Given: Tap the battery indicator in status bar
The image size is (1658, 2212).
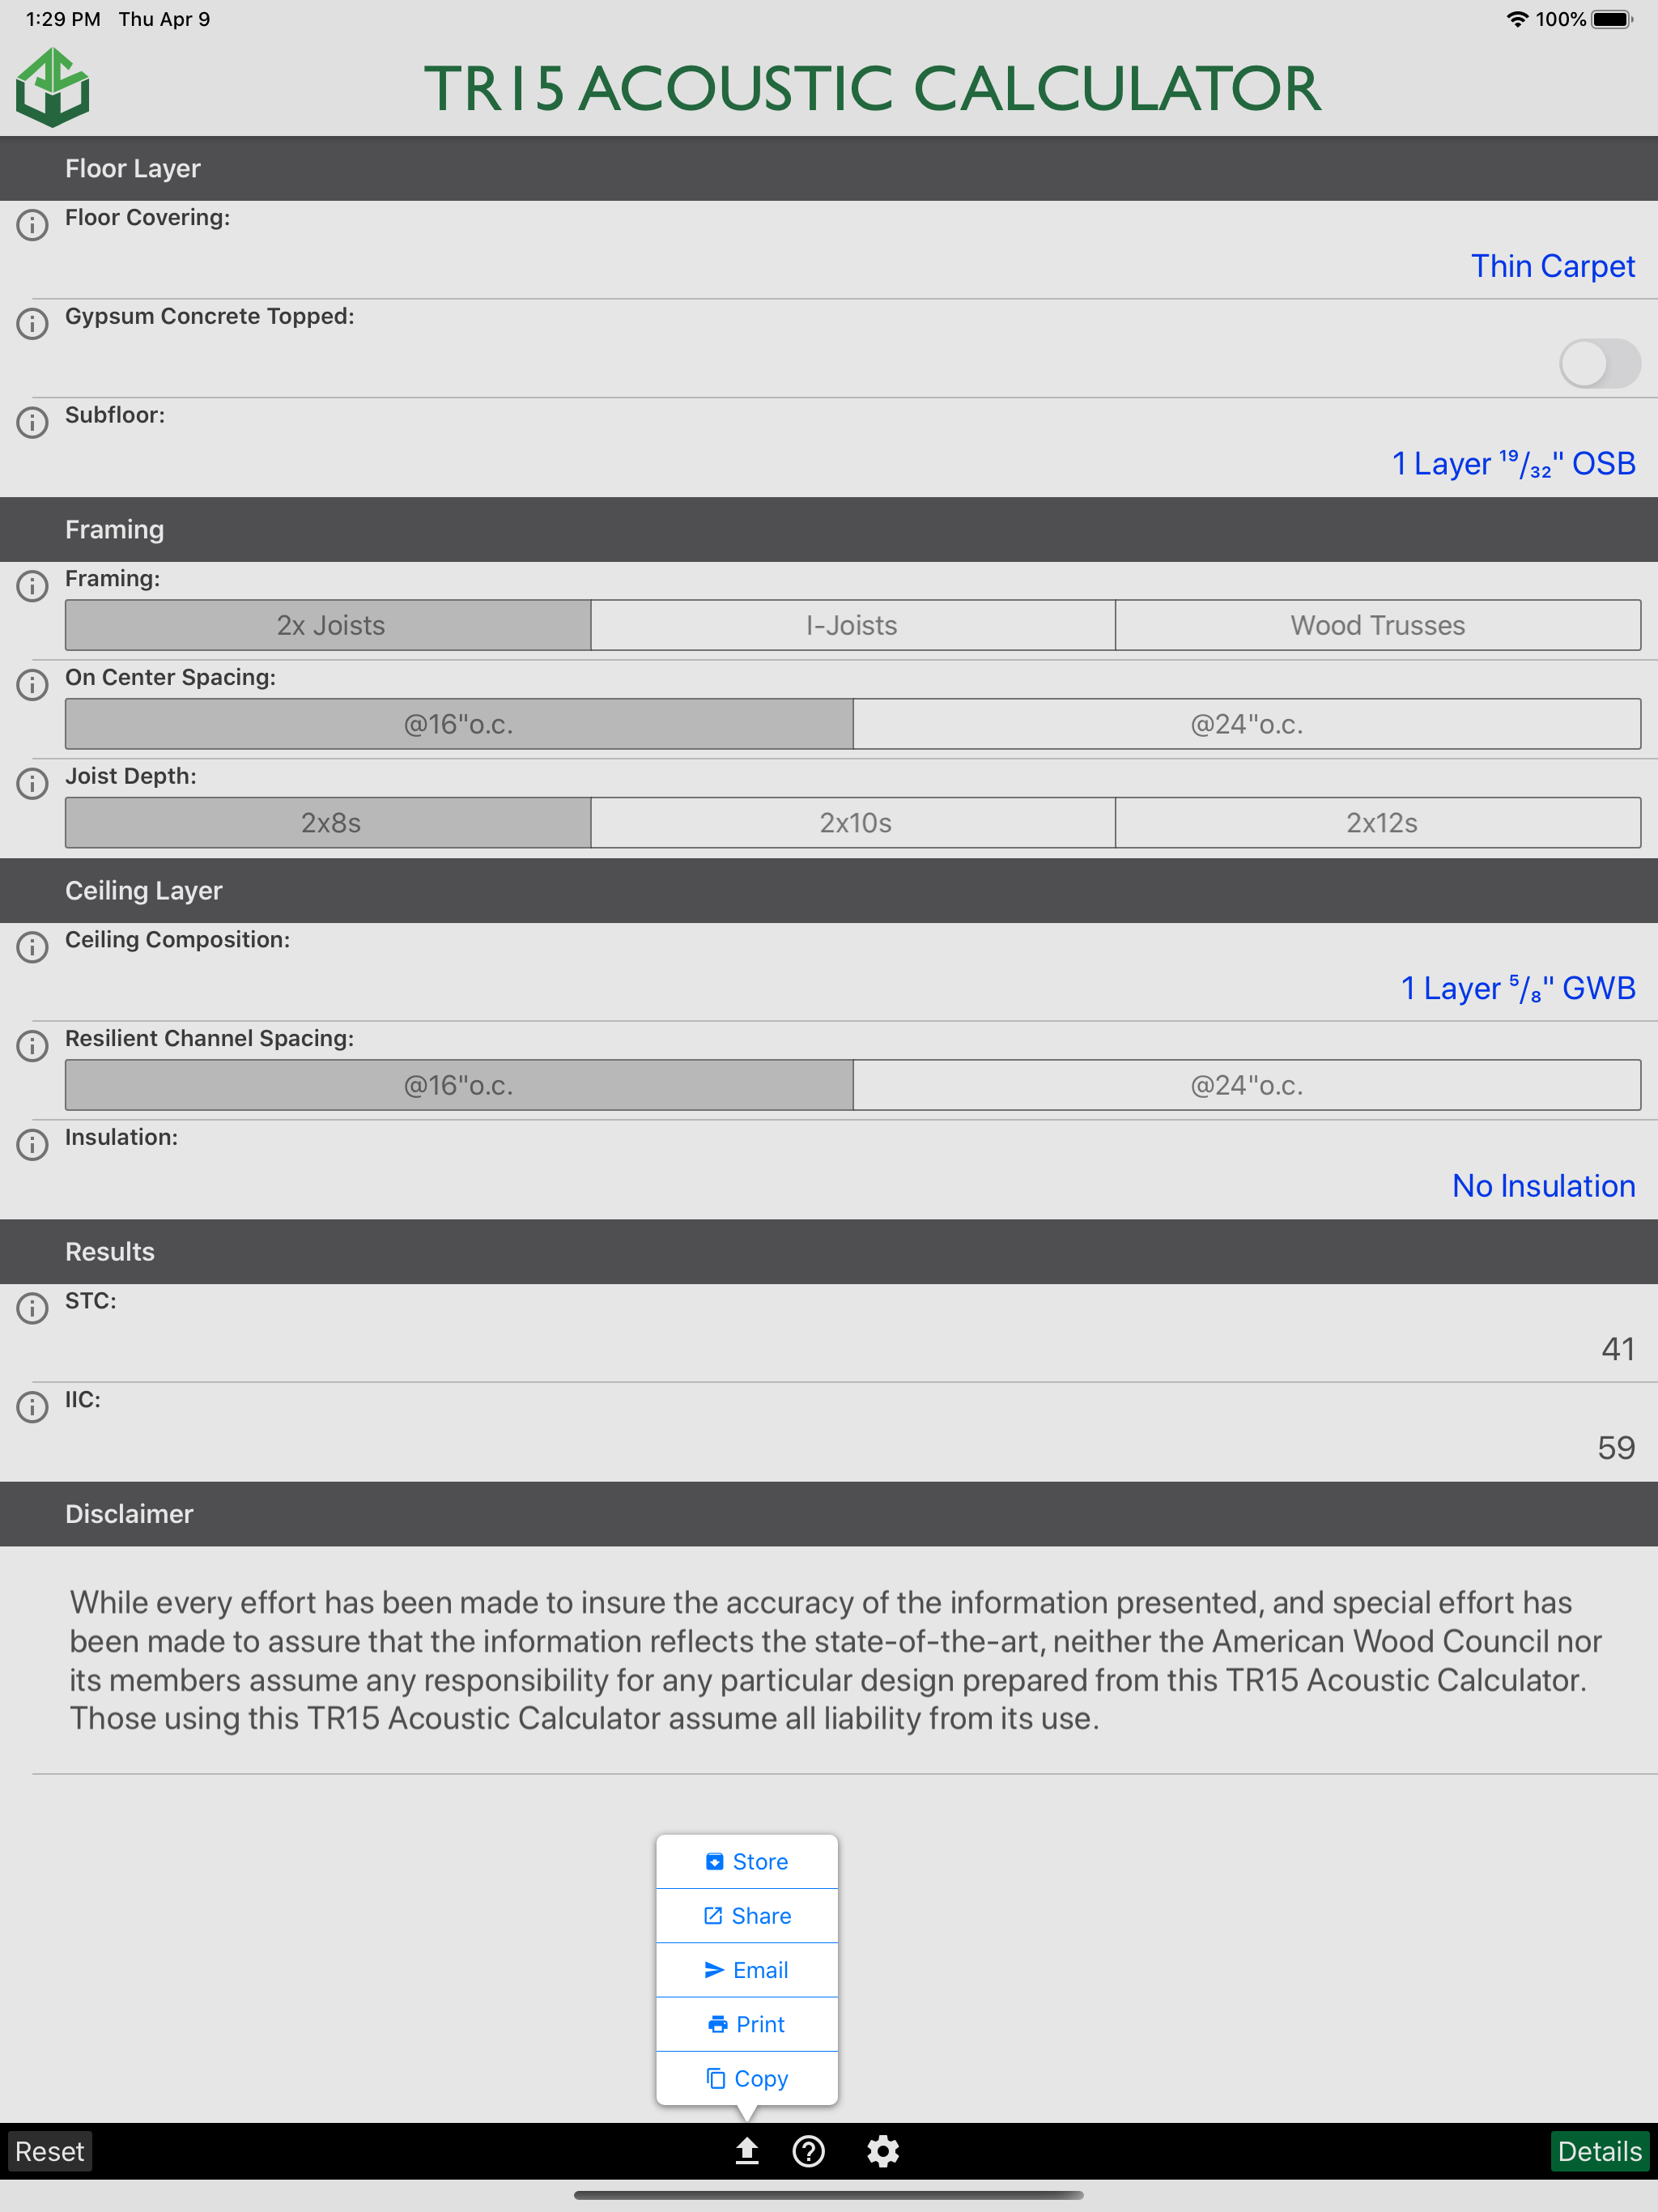Looking at the screenshot, I should coord(1611,19).
